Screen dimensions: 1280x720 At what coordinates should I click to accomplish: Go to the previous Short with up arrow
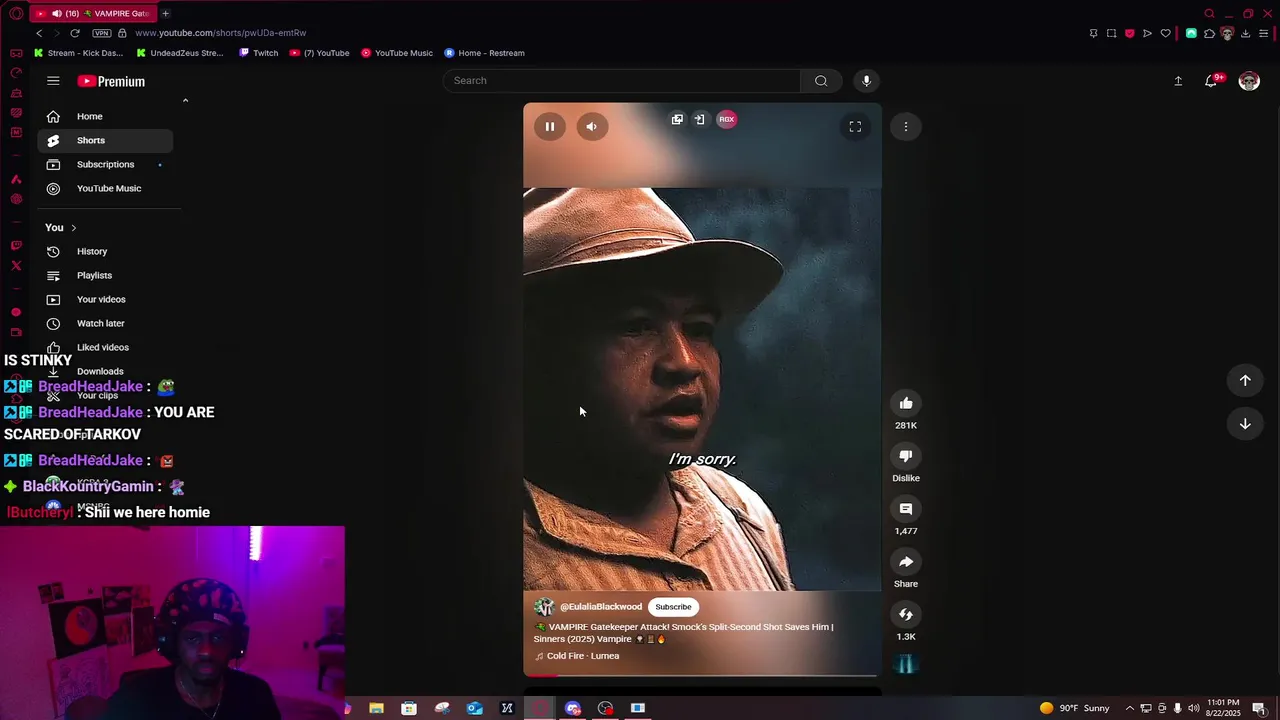pyautogui.click(x=1245, y=380)
